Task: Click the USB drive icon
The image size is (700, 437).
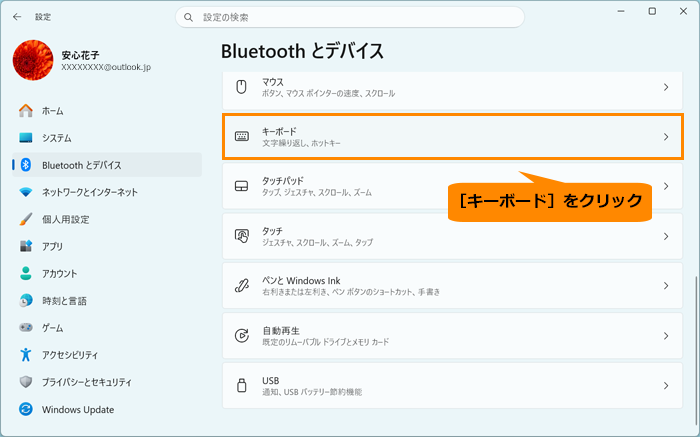Action: (x=242, y=385)
